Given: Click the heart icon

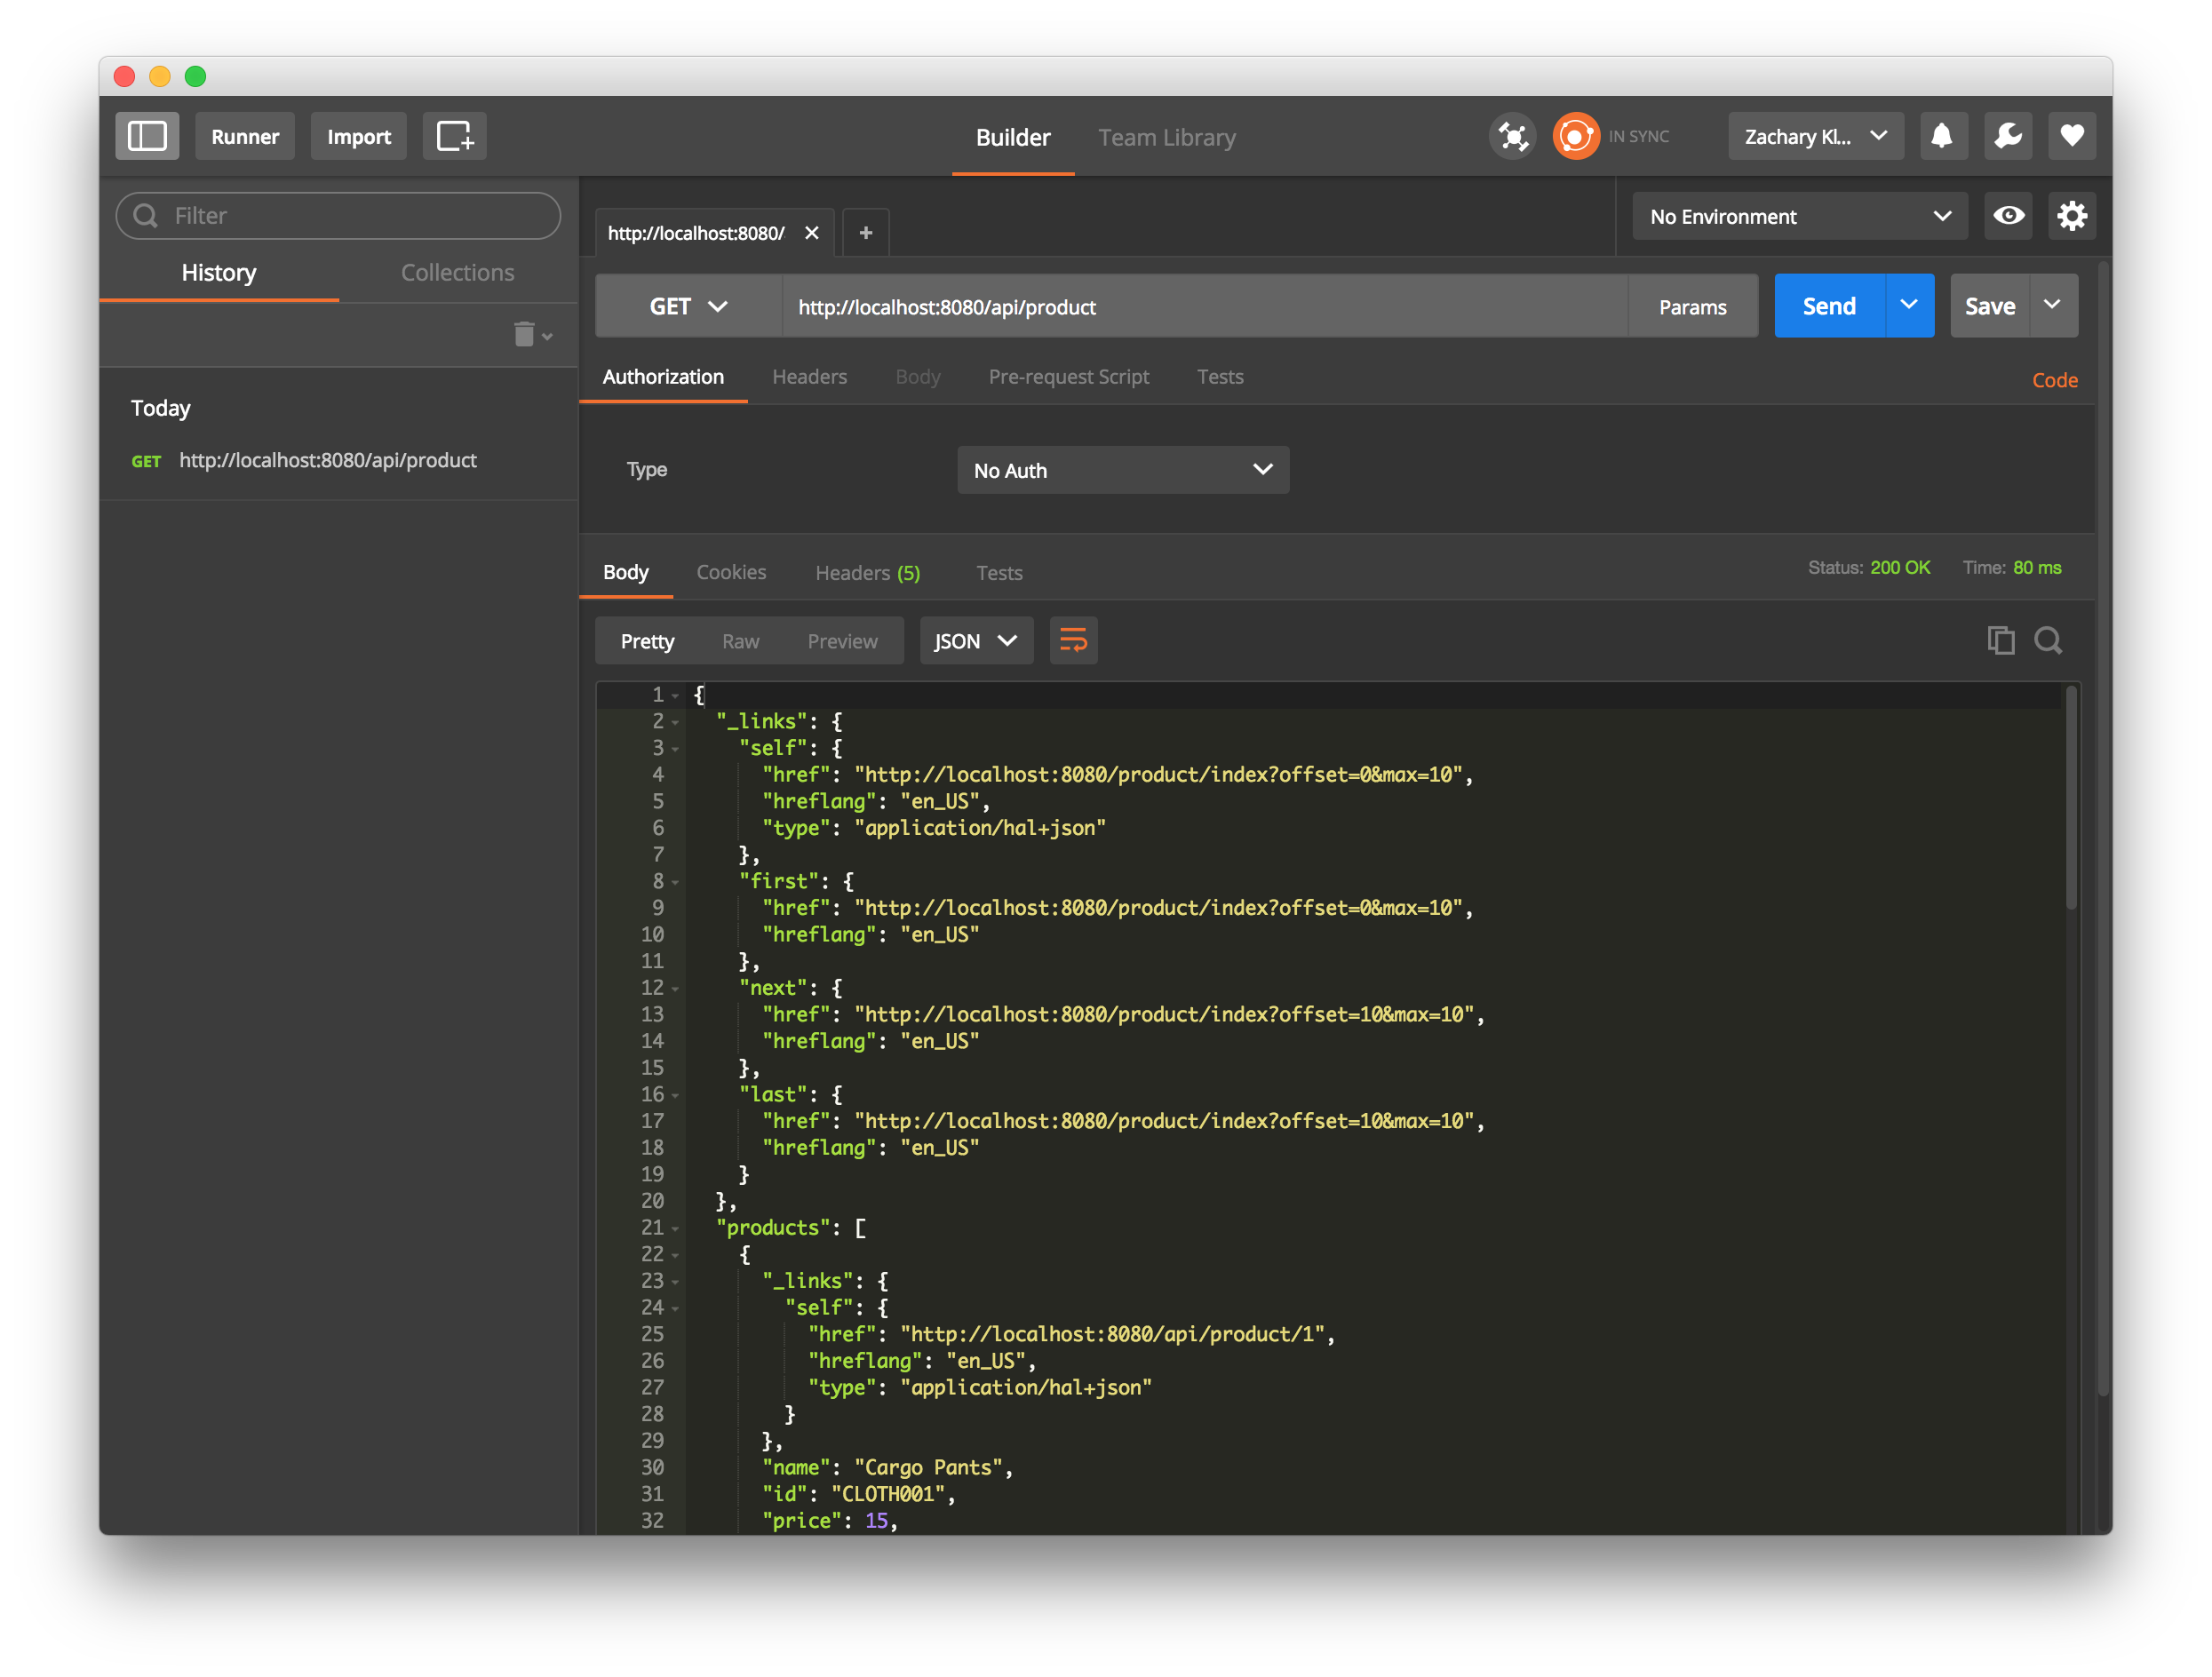Looking at the screenshot, I should pos(2072,136).
